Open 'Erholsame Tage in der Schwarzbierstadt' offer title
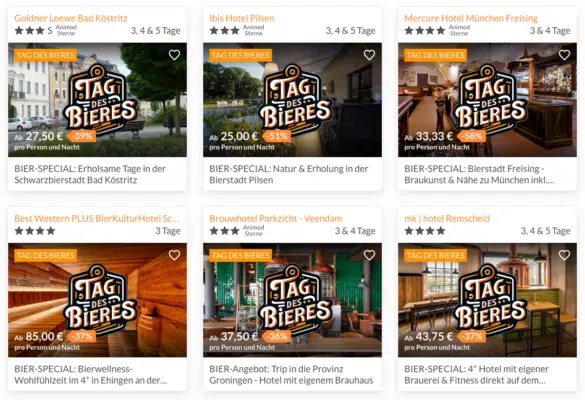This screenshot has height=400, width=585. click(90, 174)
